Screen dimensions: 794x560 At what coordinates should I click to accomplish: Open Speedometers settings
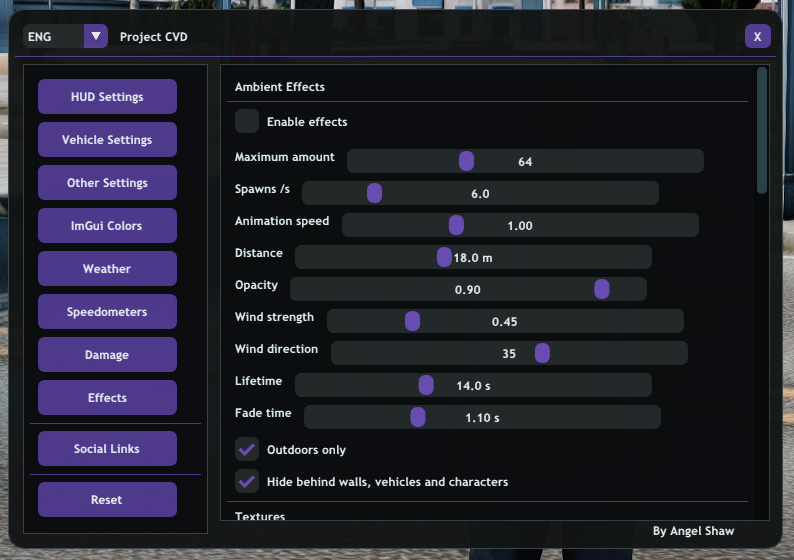[107, 312]
